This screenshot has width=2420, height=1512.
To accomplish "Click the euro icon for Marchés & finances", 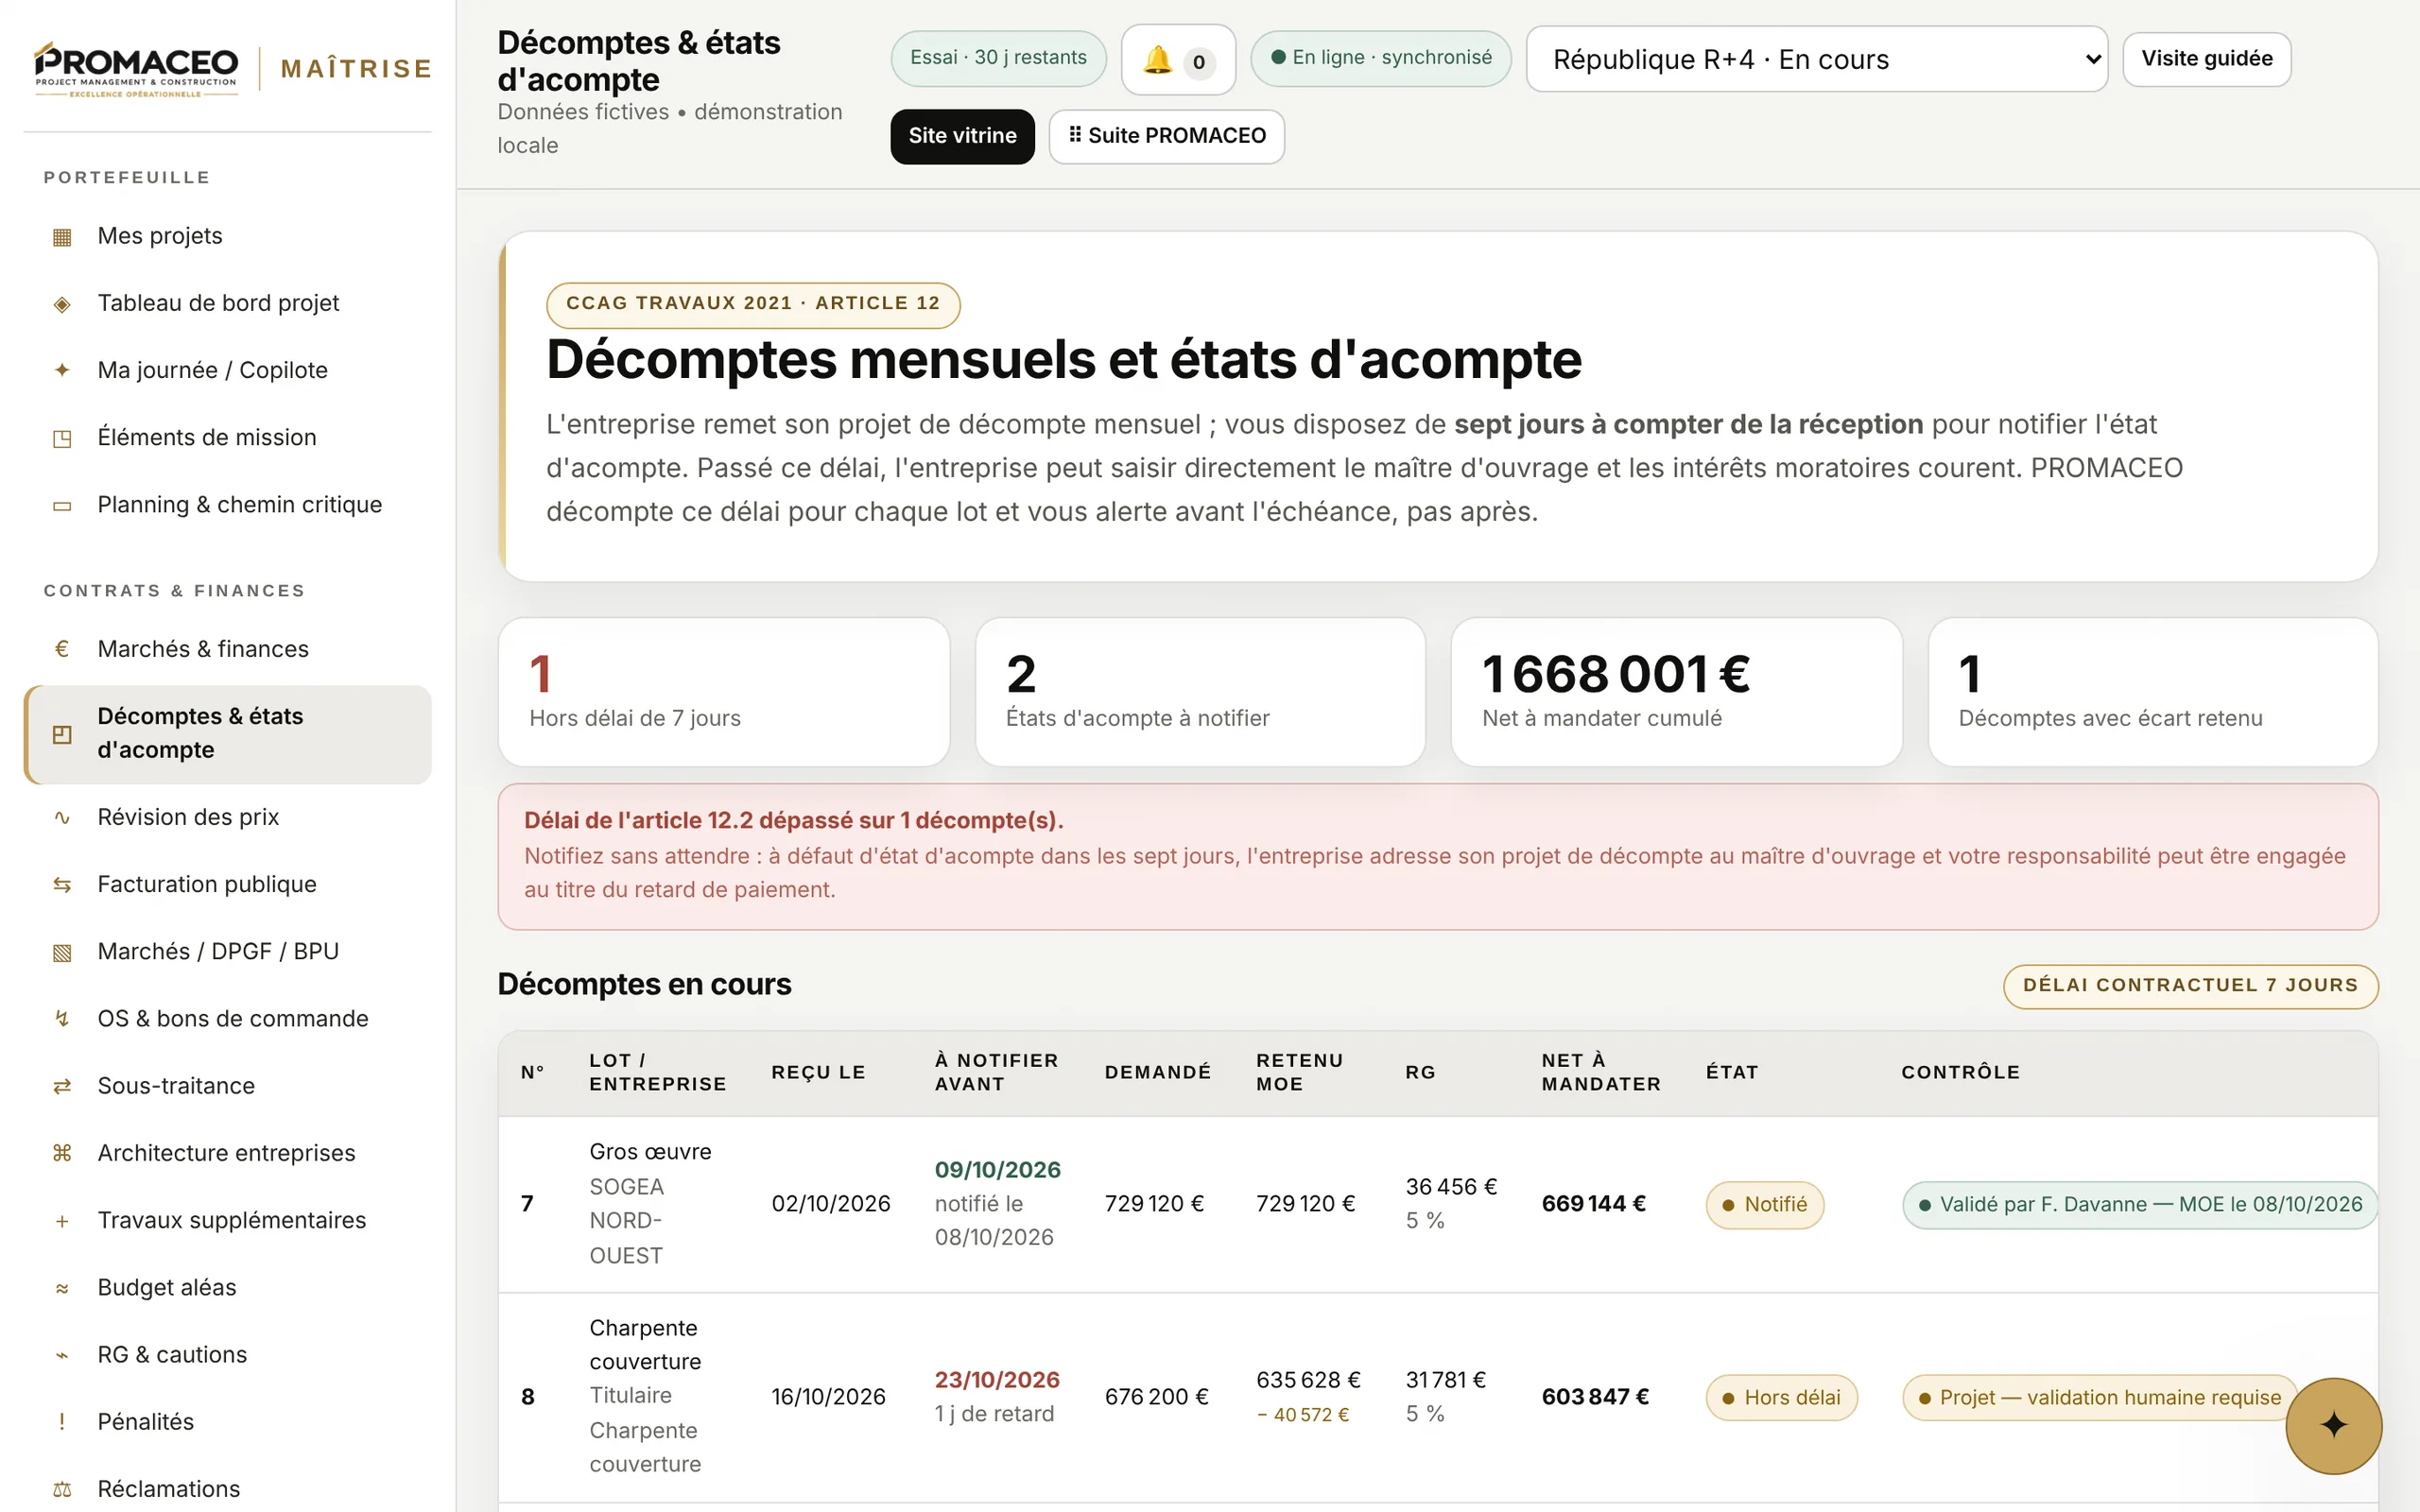I will click(x=62, y=649).
